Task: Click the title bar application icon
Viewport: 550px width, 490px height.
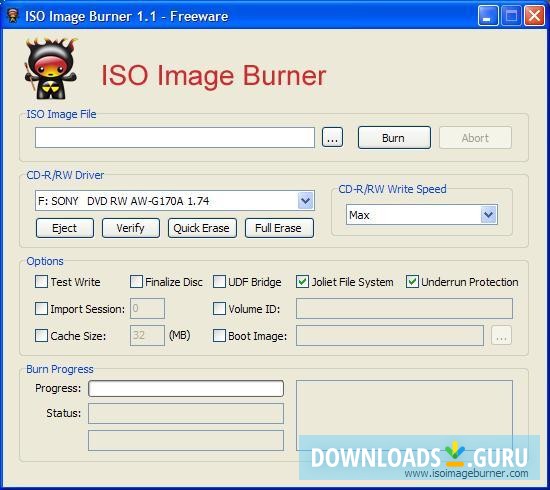Action: coord(13,16)
